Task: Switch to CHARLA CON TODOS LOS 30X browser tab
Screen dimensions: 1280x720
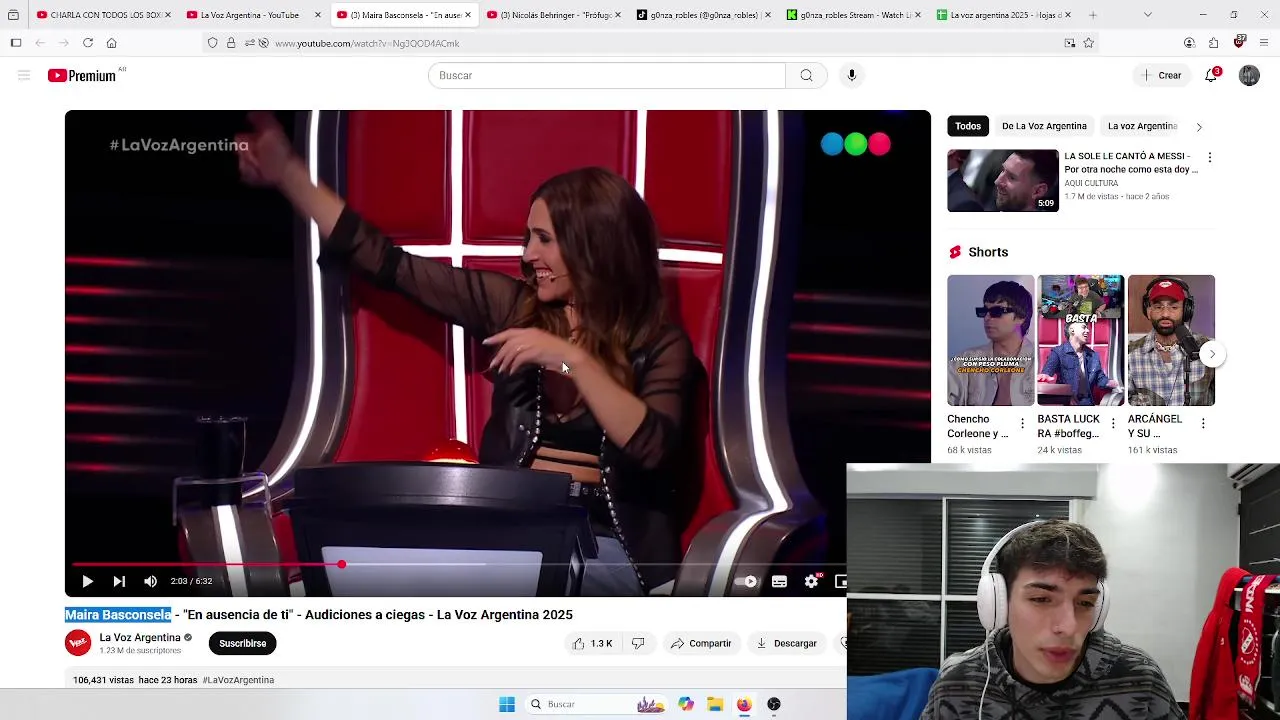Action: (104, 15)
